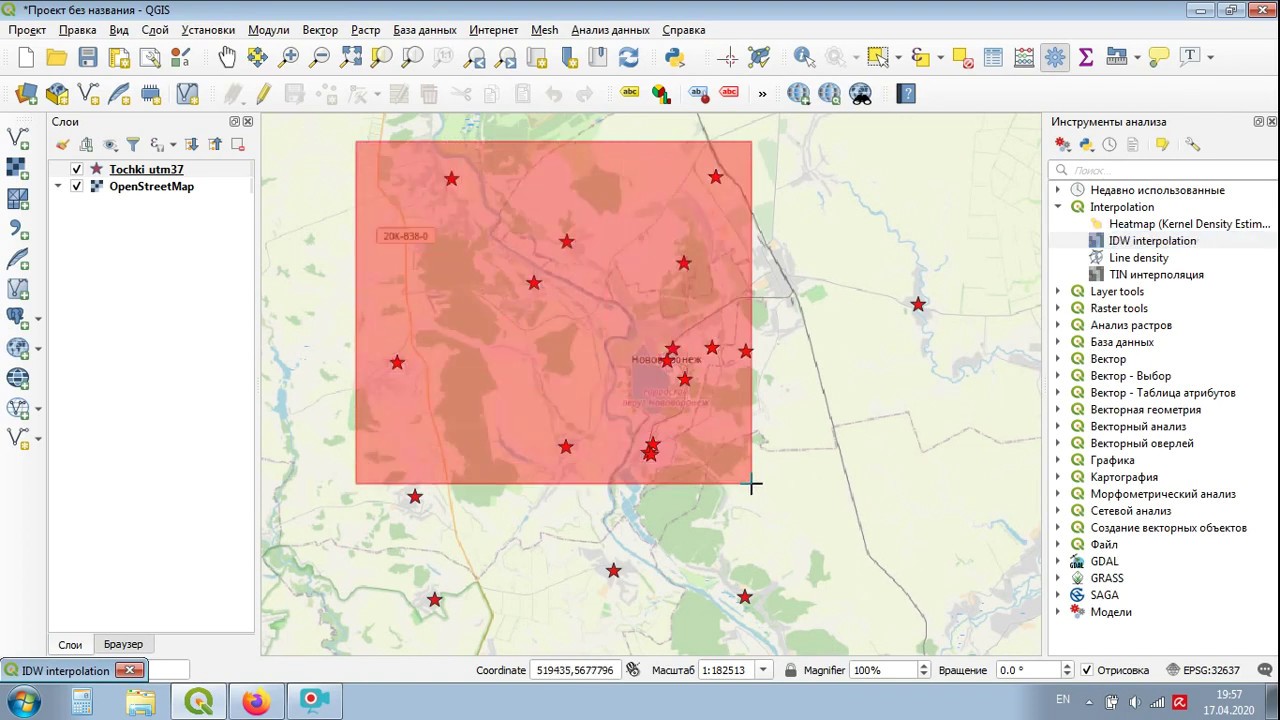Open Firefox from the Windows taskbar
The image size is (1280, 720).
tap(256, 701)
